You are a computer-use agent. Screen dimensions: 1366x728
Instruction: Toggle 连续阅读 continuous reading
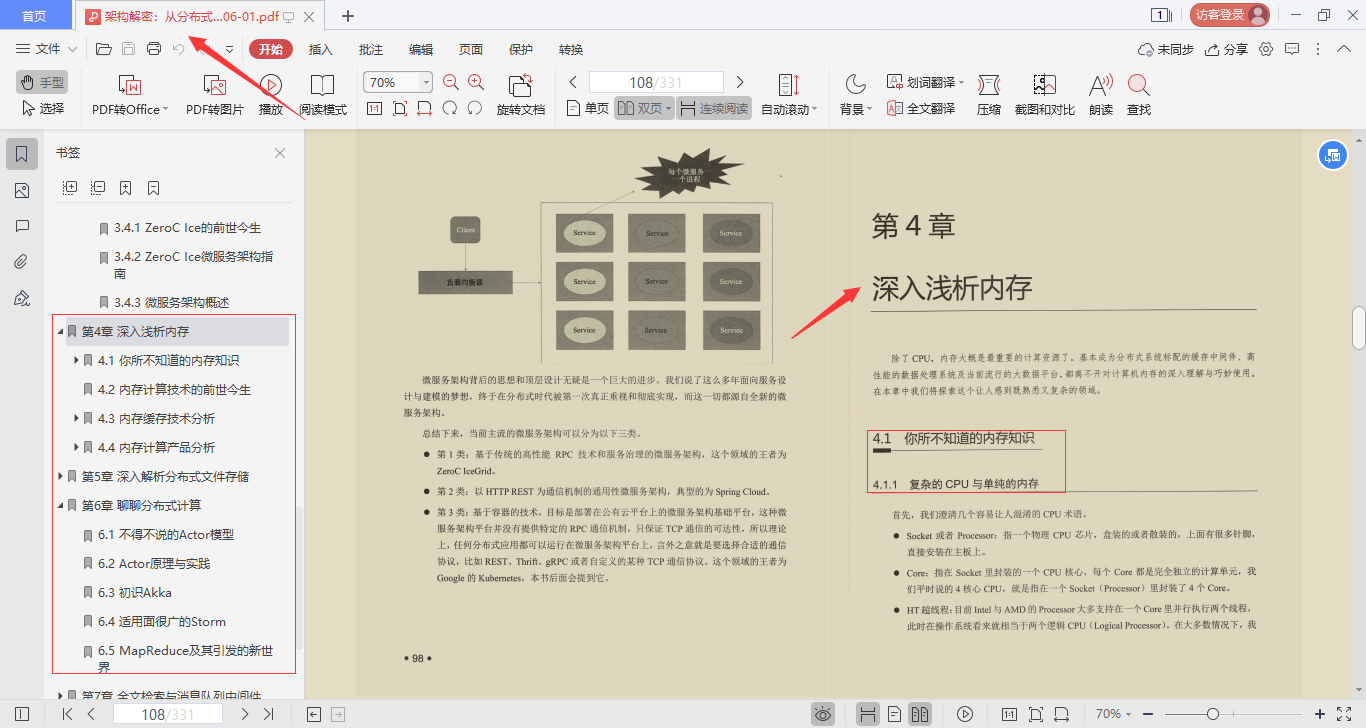coord(714,108)
